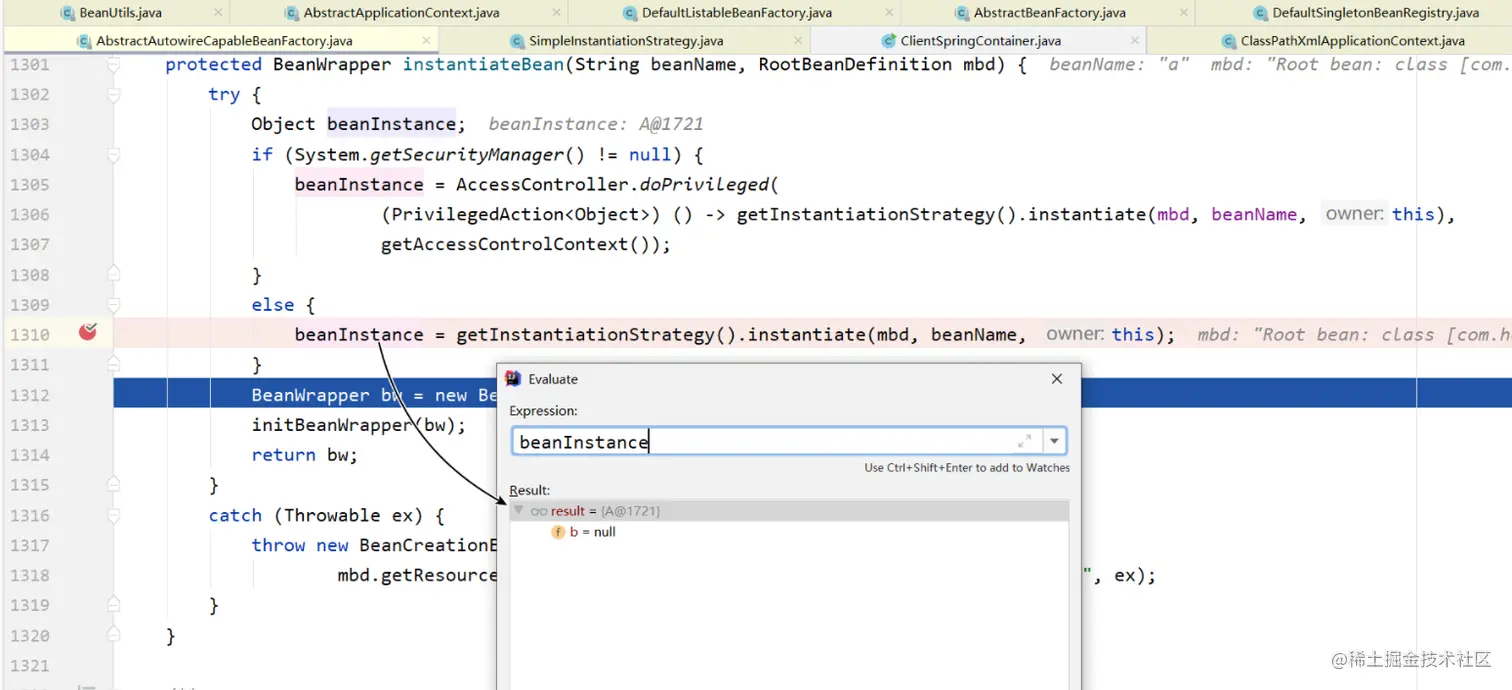This screenshot has width=1512, height=690.
Task: Collapse the else block at line 1309
Action: pos(114,303)
